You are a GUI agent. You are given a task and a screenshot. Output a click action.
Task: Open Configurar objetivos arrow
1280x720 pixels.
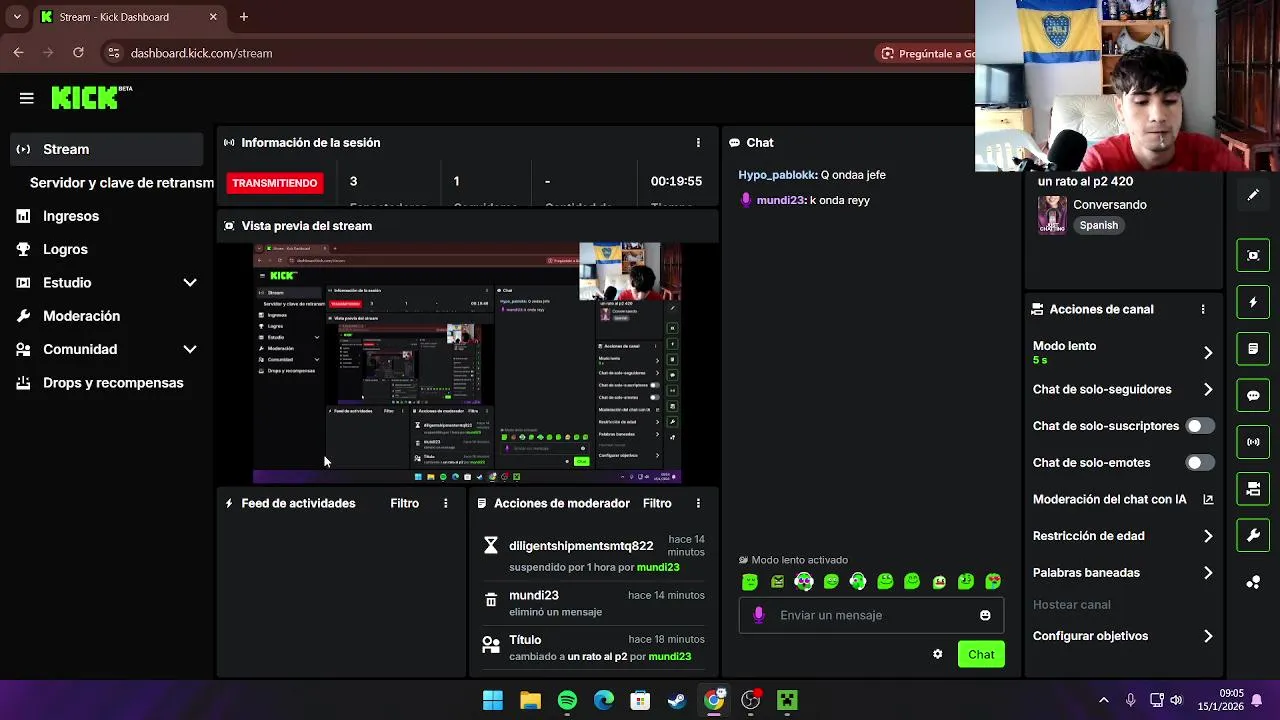click(1208, 636)
